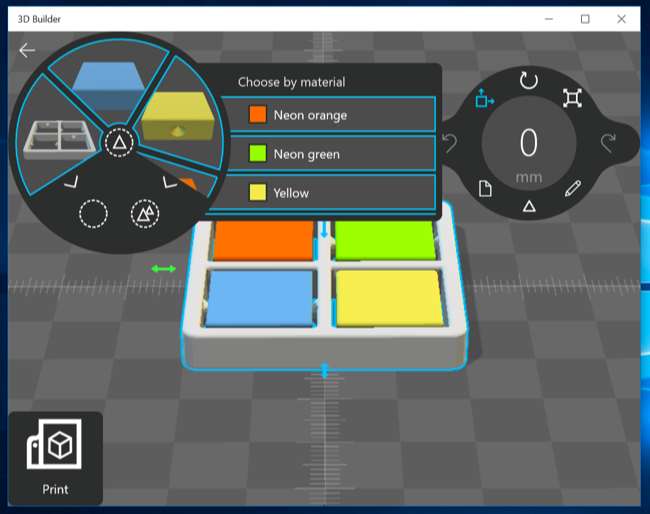This screenshot has width=650, height=514.
Task: Click center dashed triangle selection button
Action: [119, 143]
